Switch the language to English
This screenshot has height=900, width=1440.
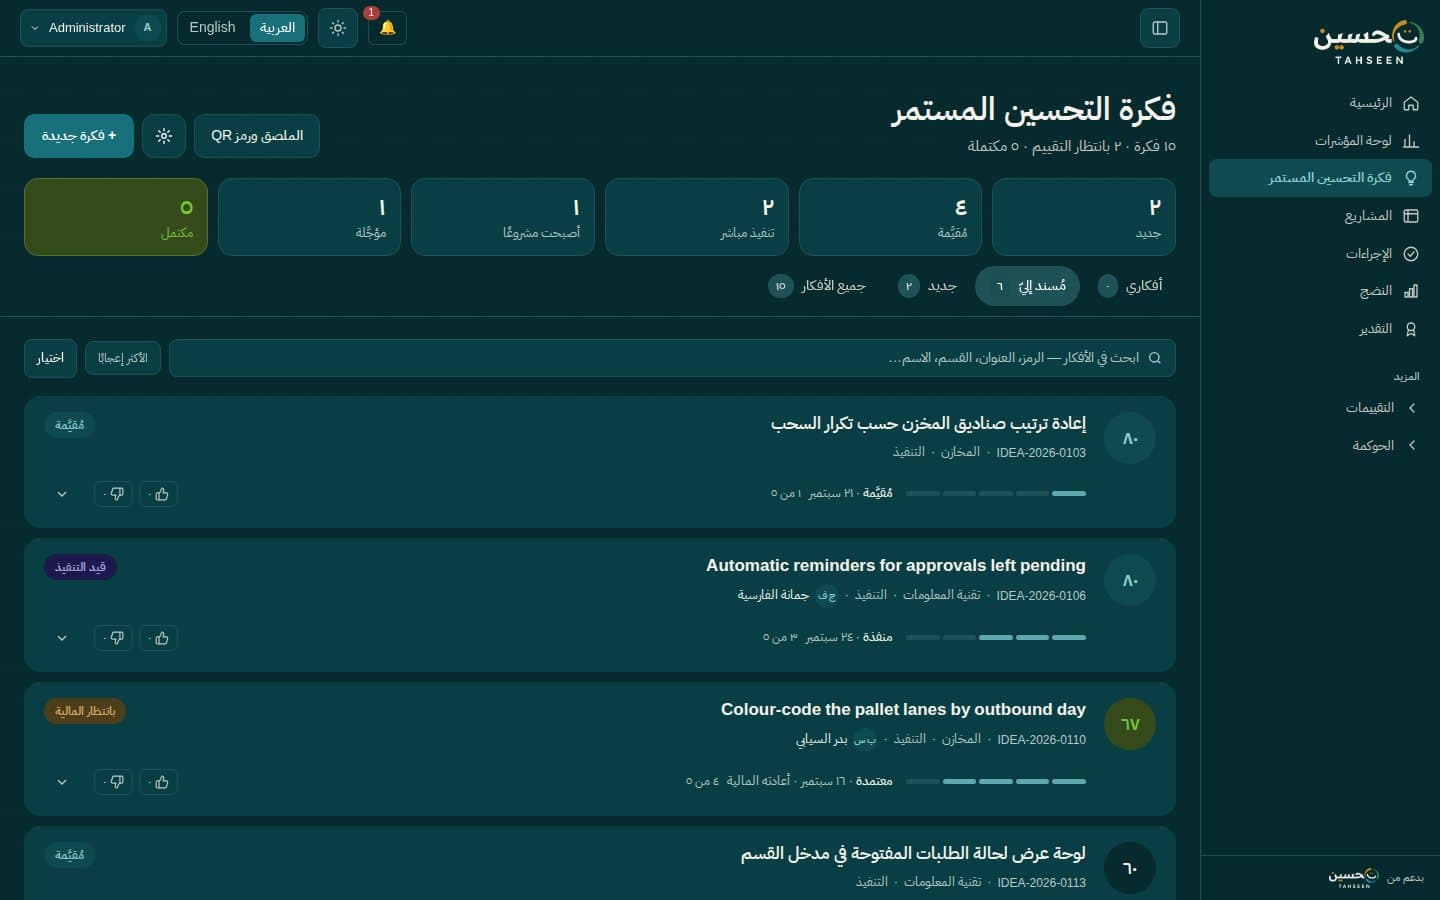(x=212, y=28)
